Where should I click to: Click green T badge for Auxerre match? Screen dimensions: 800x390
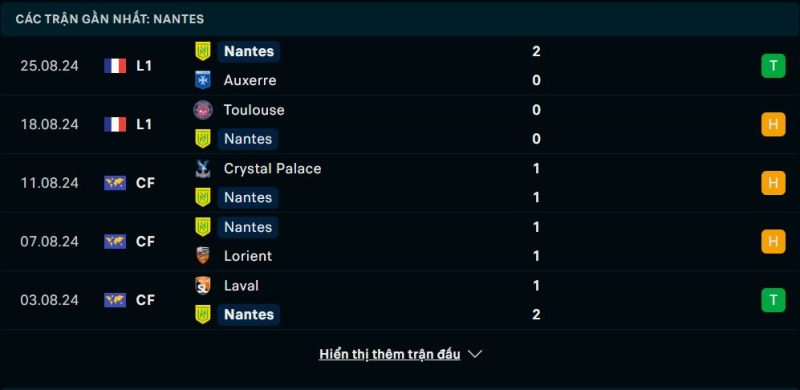coord(773,66)
